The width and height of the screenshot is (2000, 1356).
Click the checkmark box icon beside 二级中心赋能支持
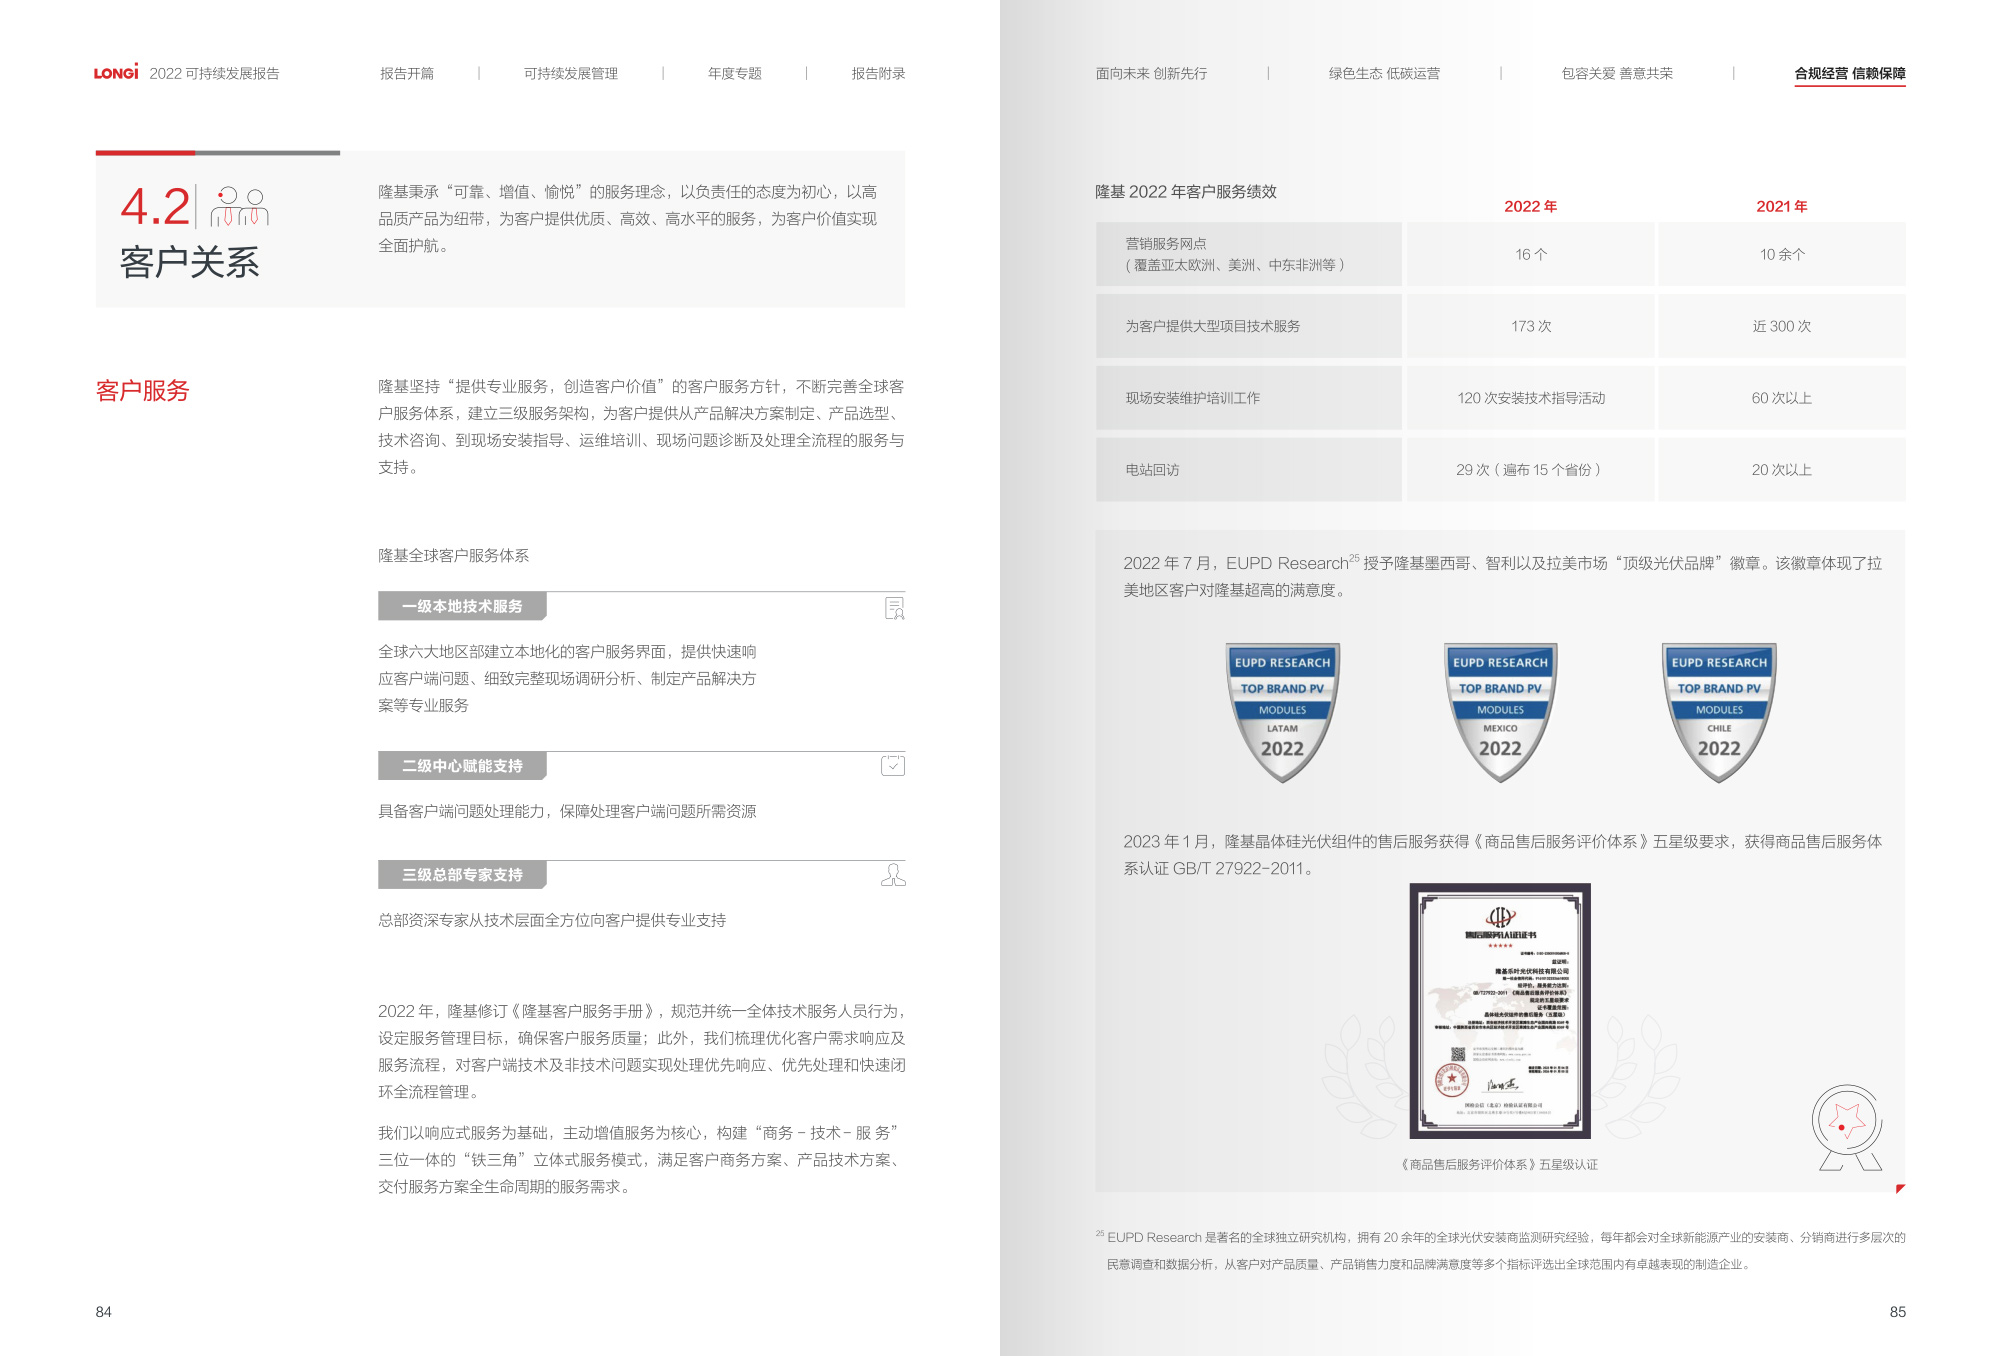pyautogui.click(x=893, y=766)
